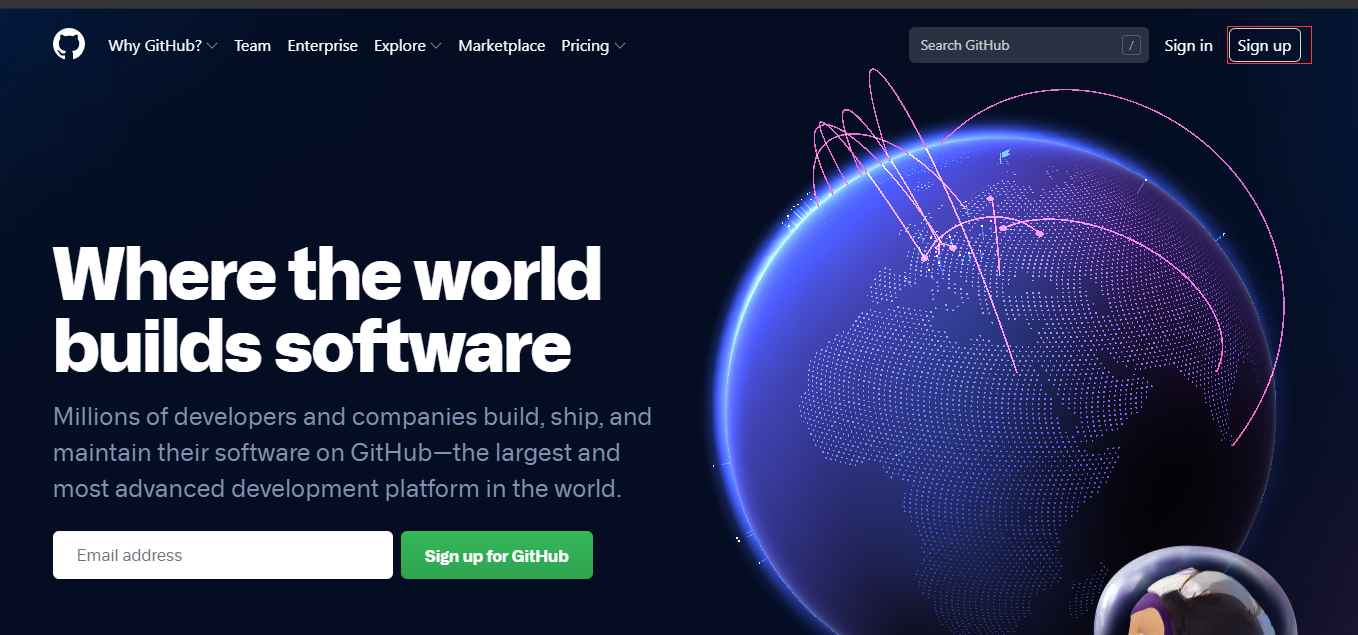Open the Marketplace link

tap(501, 46)
